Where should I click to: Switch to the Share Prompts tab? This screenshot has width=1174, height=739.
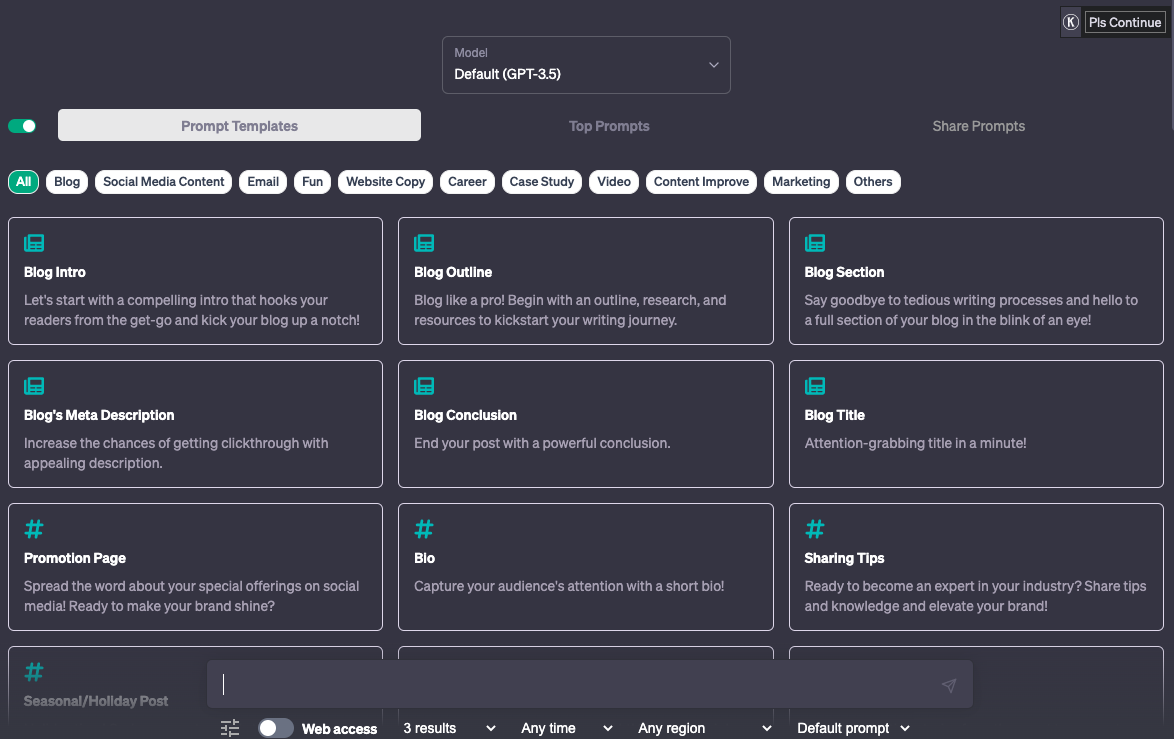(978, 126)
